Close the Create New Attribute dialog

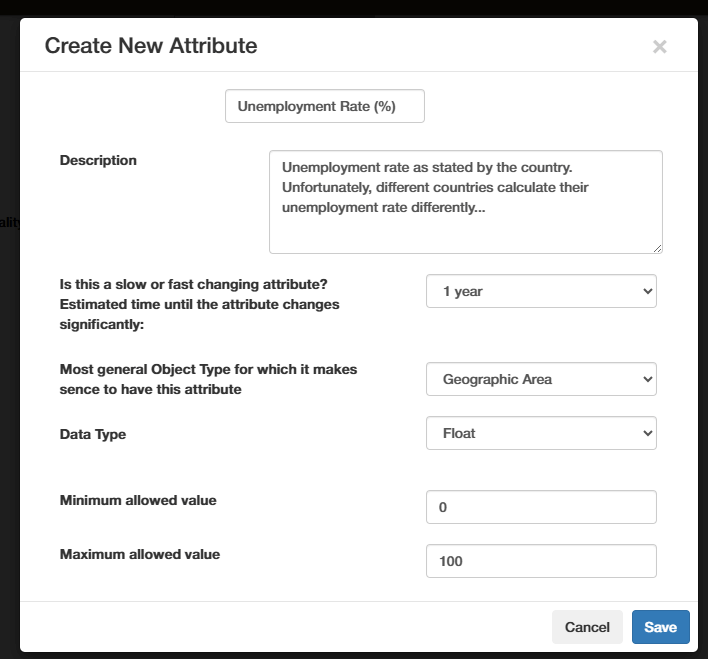pos(659,46)
